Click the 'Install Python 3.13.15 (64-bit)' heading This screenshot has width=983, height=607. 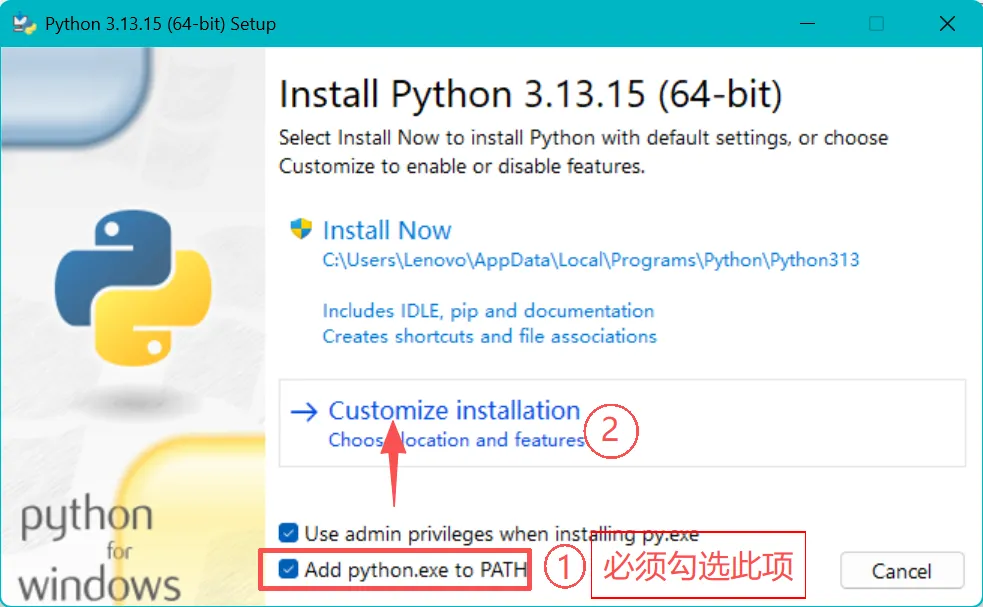click(x=531, y=95)
